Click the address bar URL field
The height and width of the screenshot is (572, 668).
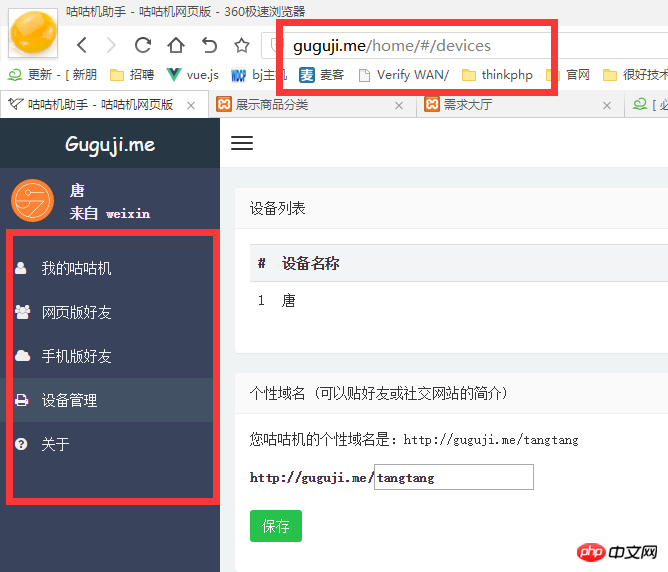[464, 45]
